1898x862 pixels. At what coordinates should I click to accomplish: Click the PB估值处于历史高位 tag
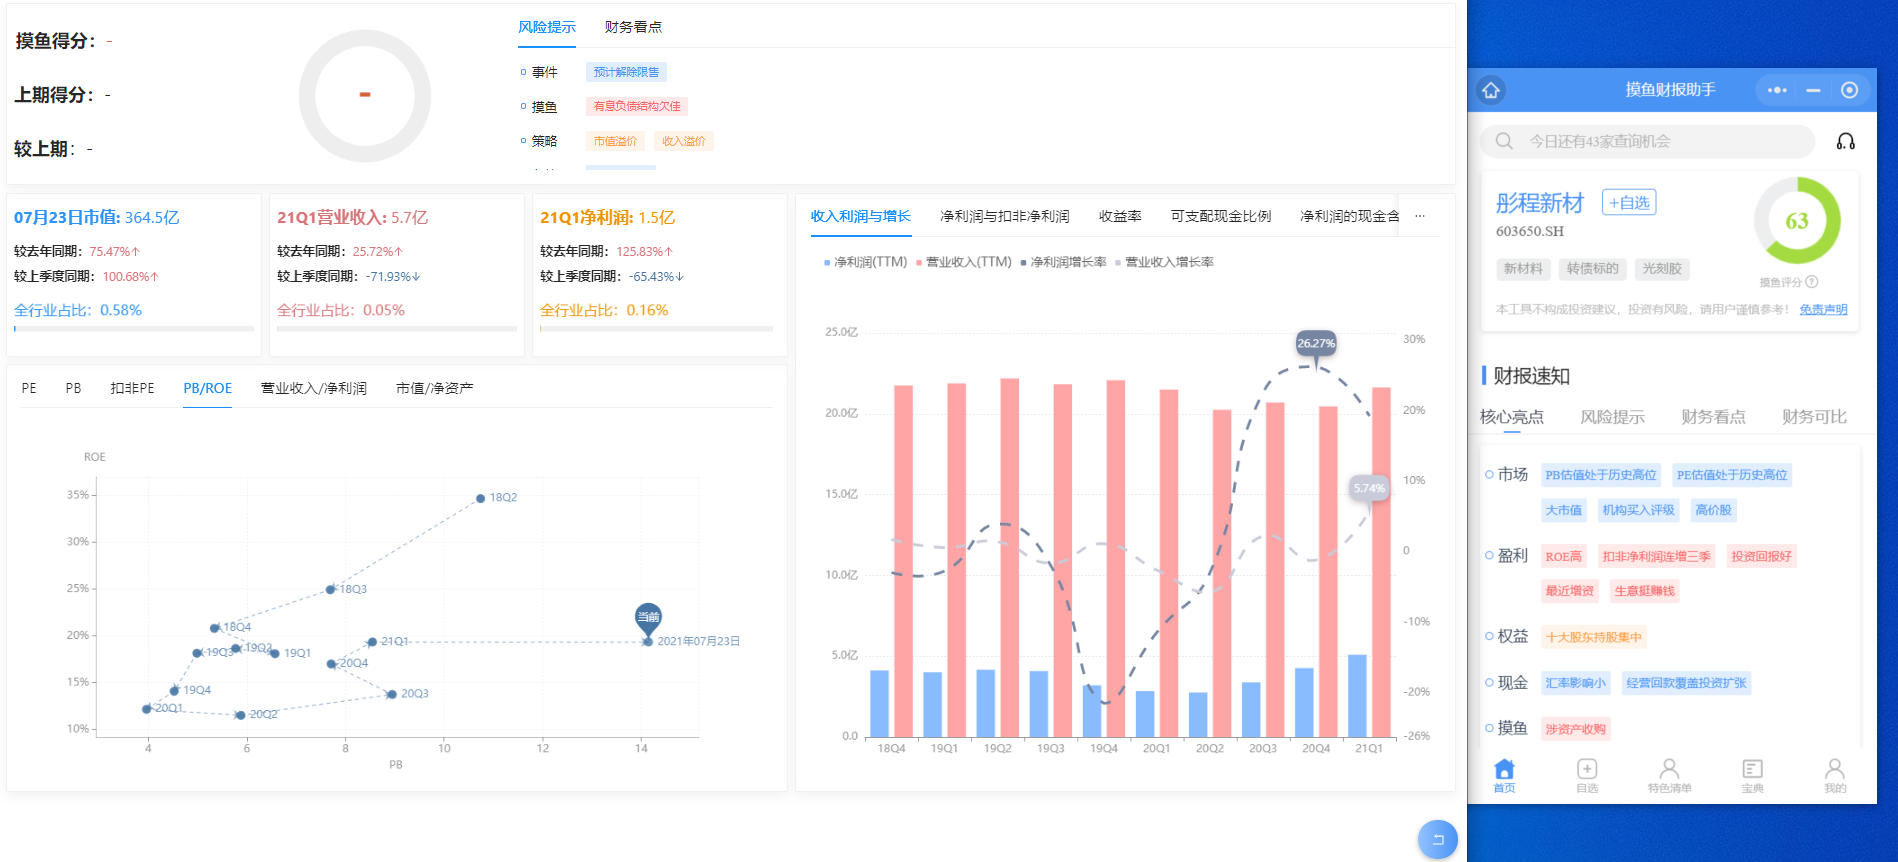point(1601,475)
